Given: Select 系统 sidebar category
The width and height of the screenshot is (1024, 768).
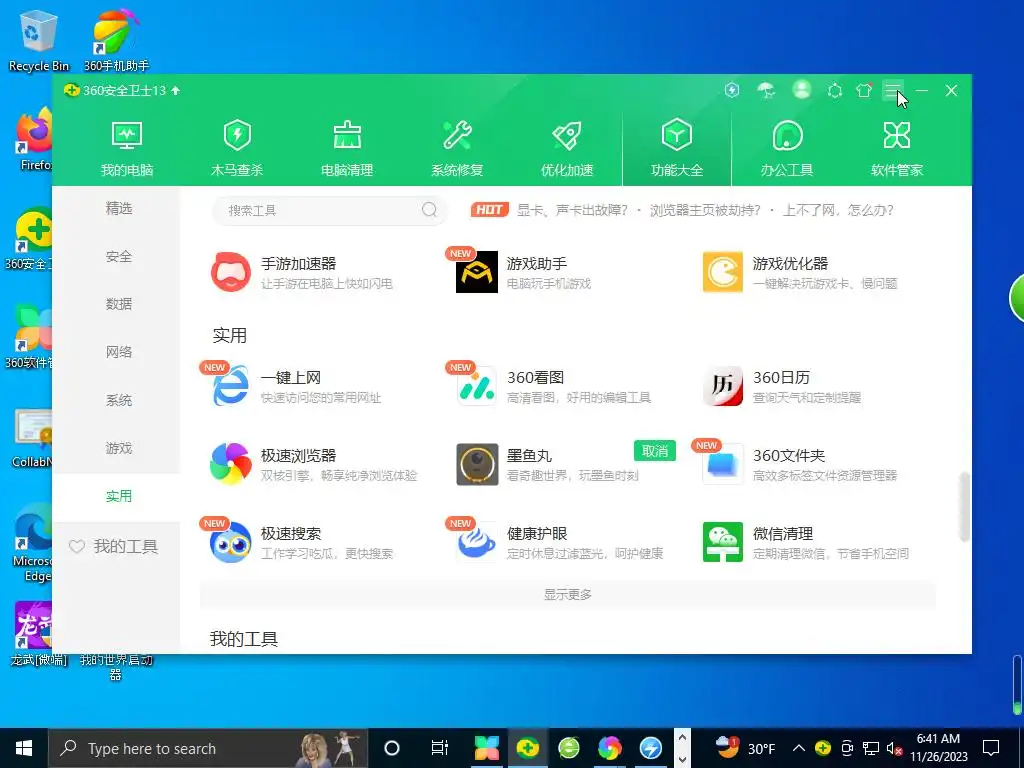Looking at the screenshot, I should click(x=119, y=400).
